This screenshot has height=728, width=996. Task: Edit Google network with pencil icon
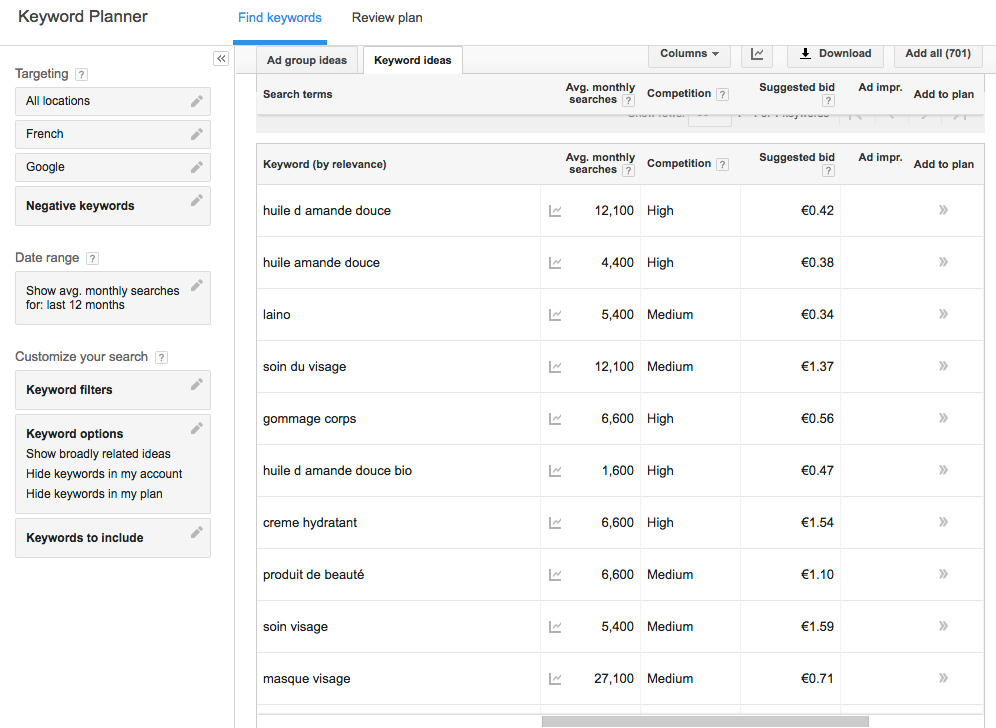197,167
